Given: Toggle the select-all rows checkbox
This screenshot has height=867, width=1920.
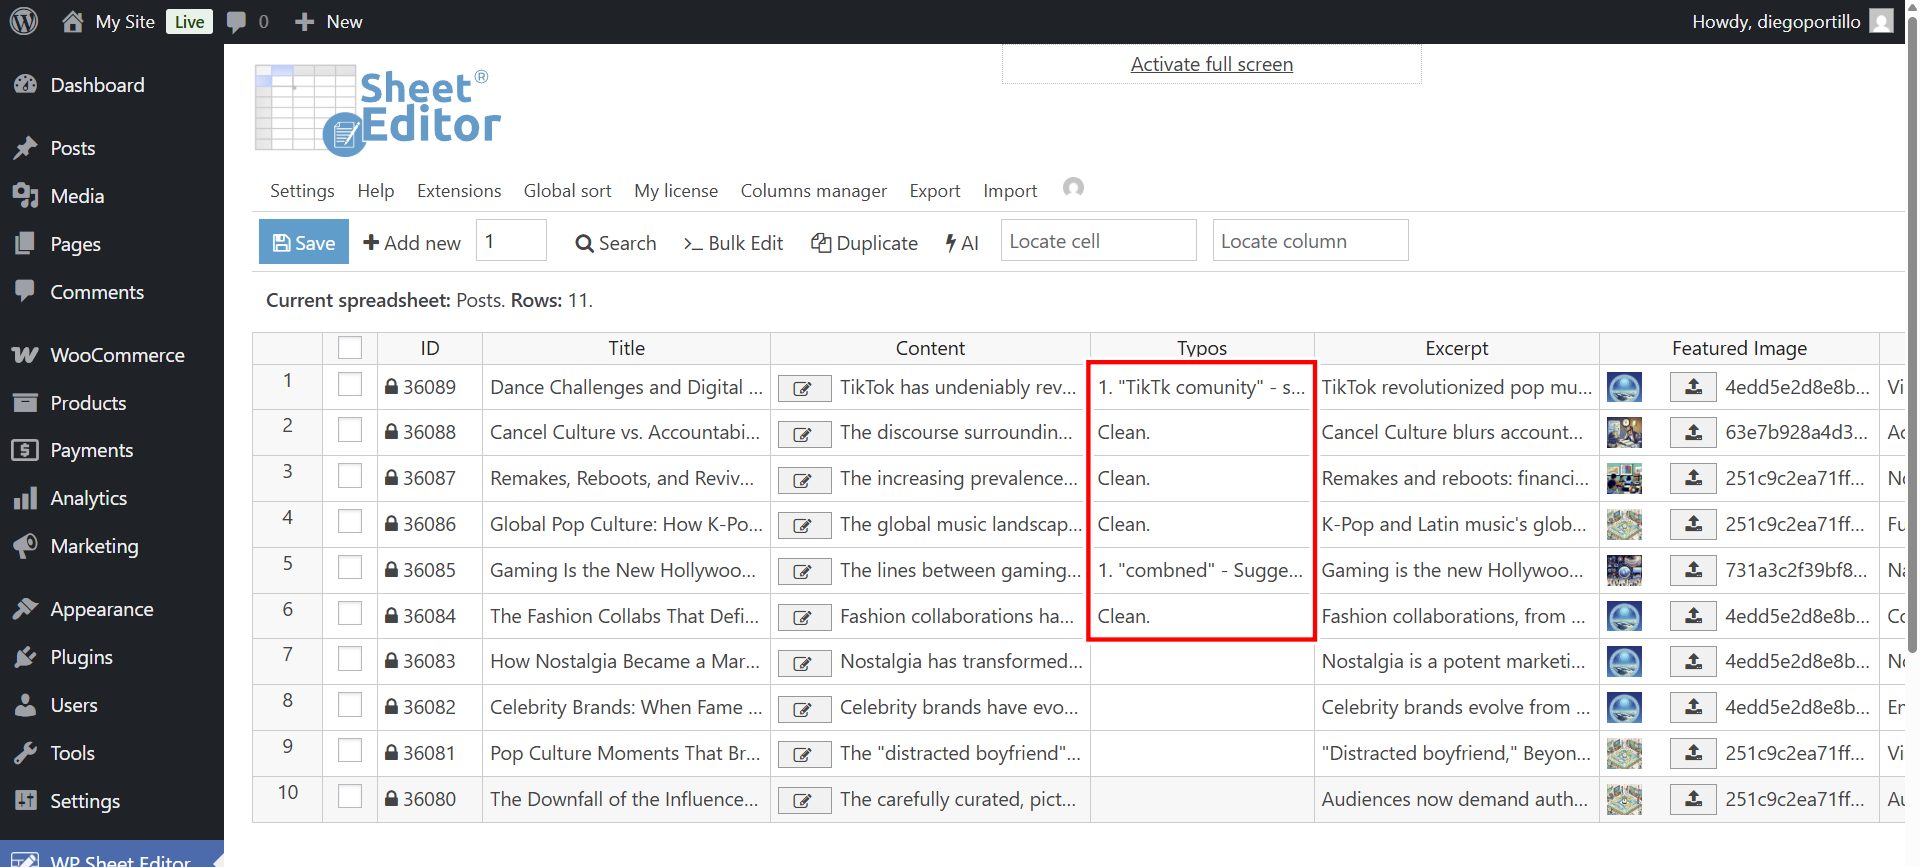Looking at the screenshot, I should (x=350, y=348).
